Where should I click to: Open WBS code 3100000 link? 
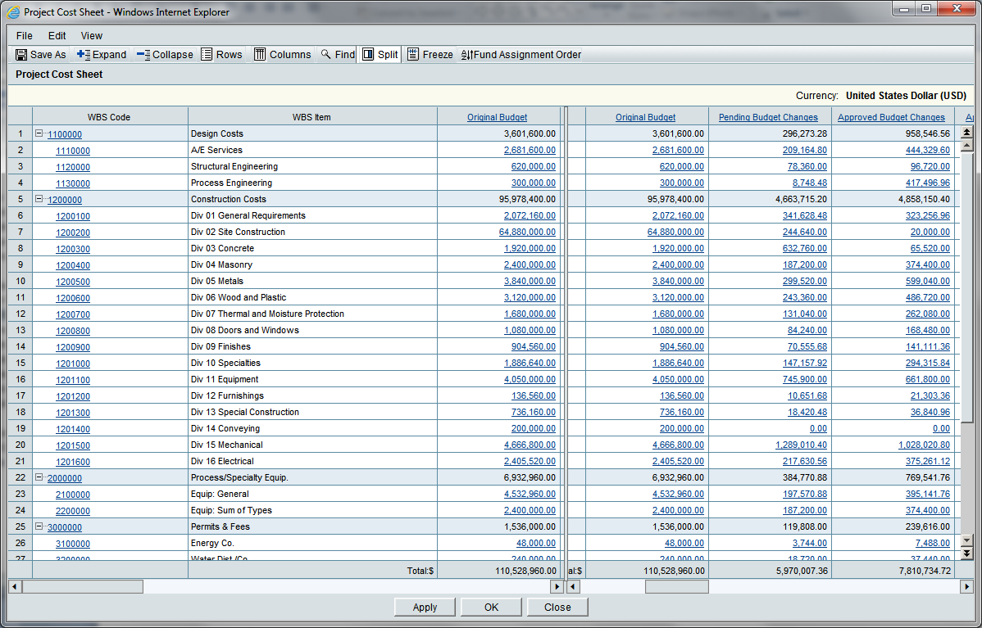tap(73, 544)
